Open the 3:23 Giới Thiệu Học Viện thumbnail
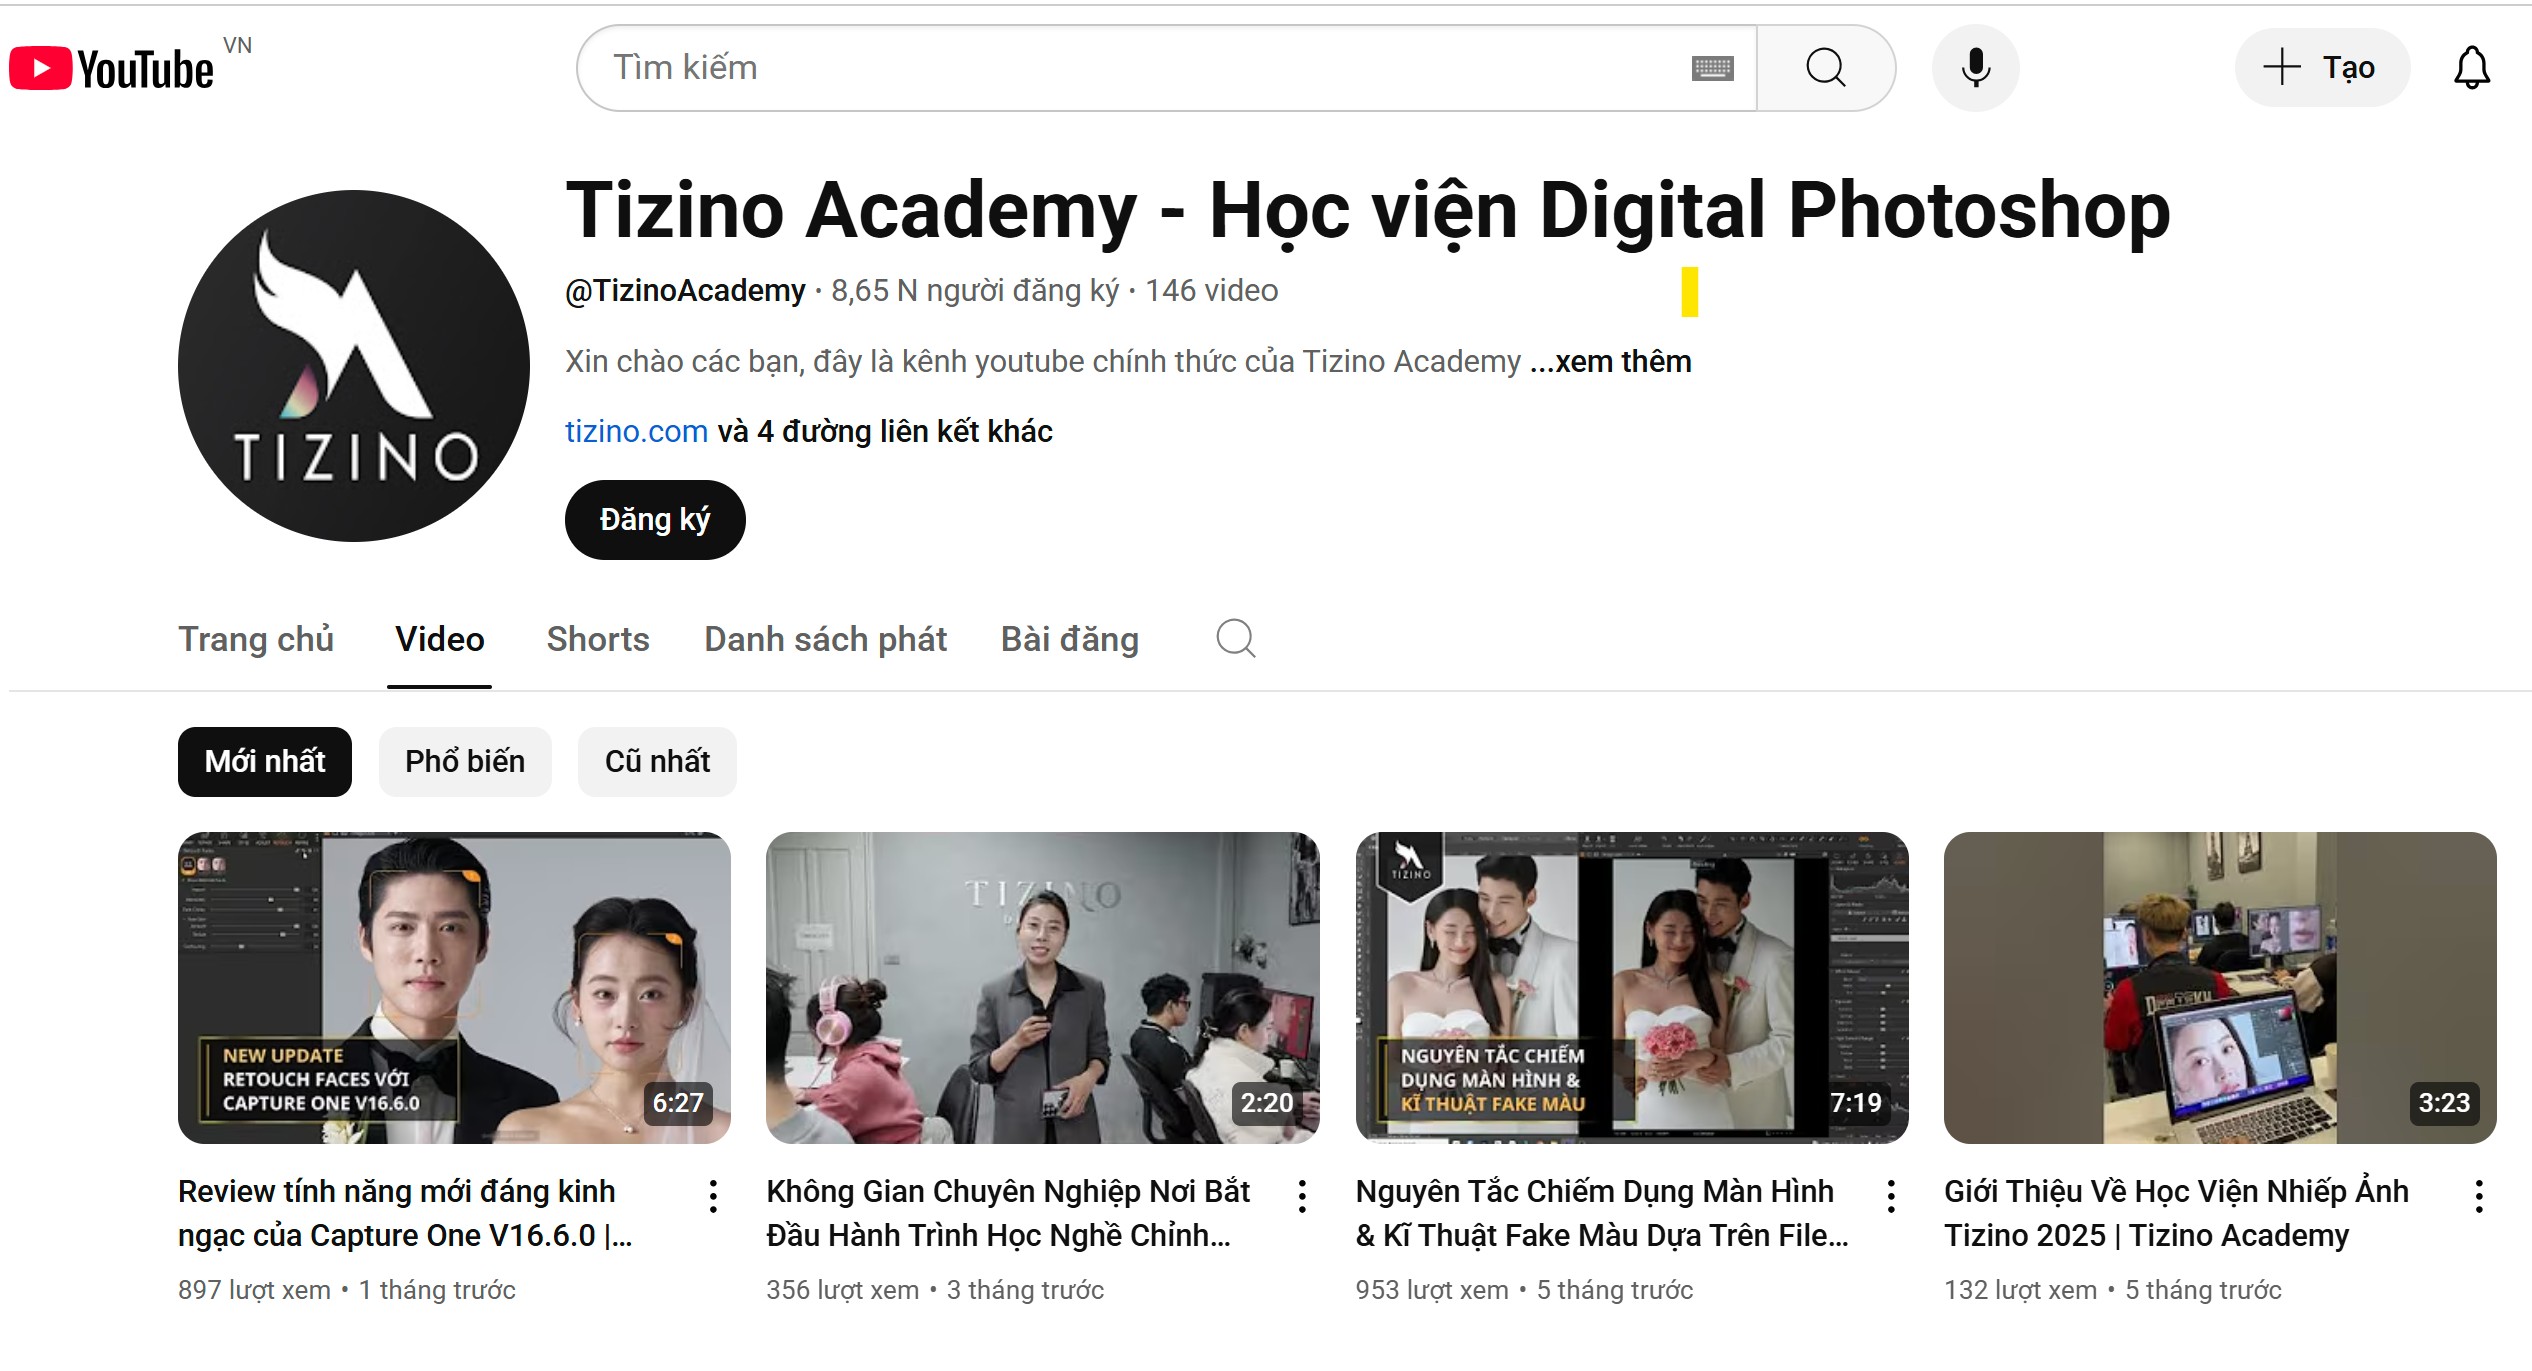Viewport: 2532px width, 1371px height. point(2220,988)
